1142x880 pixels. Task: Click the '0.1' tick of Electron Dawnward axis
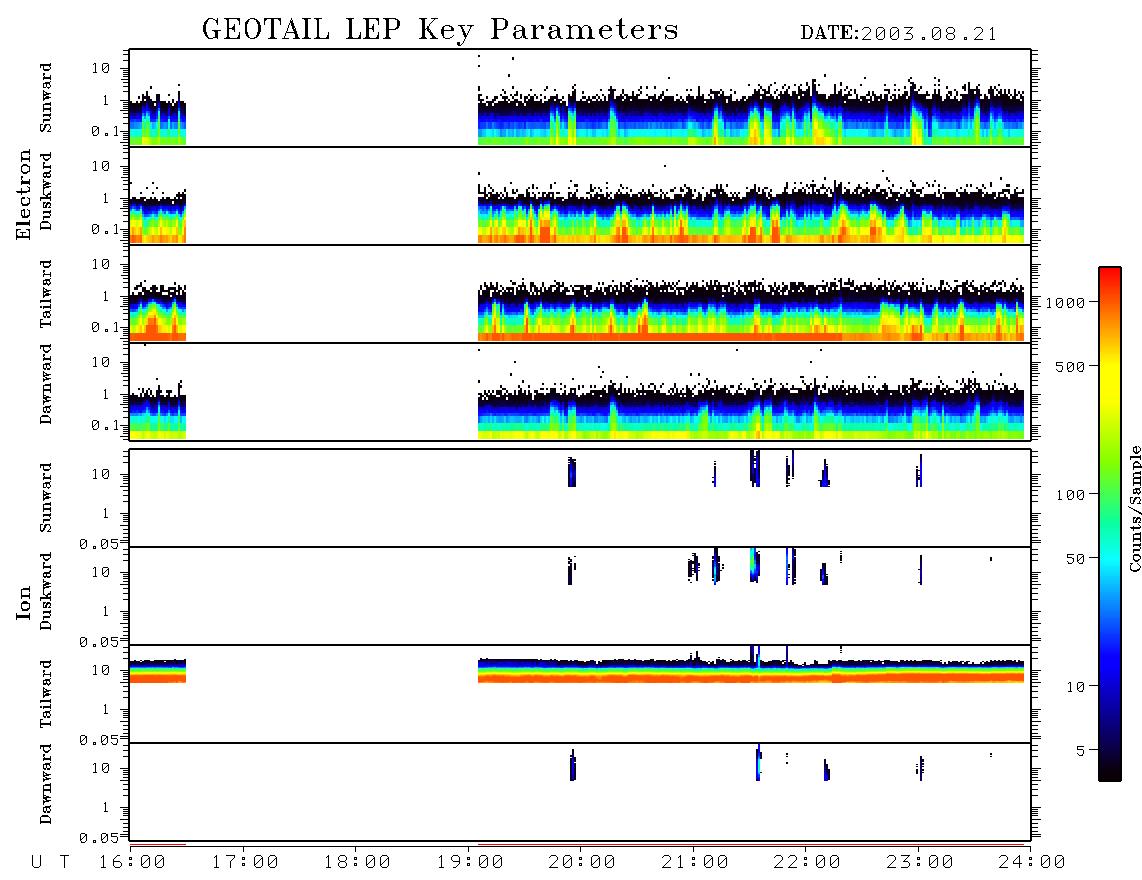[104, 425]
